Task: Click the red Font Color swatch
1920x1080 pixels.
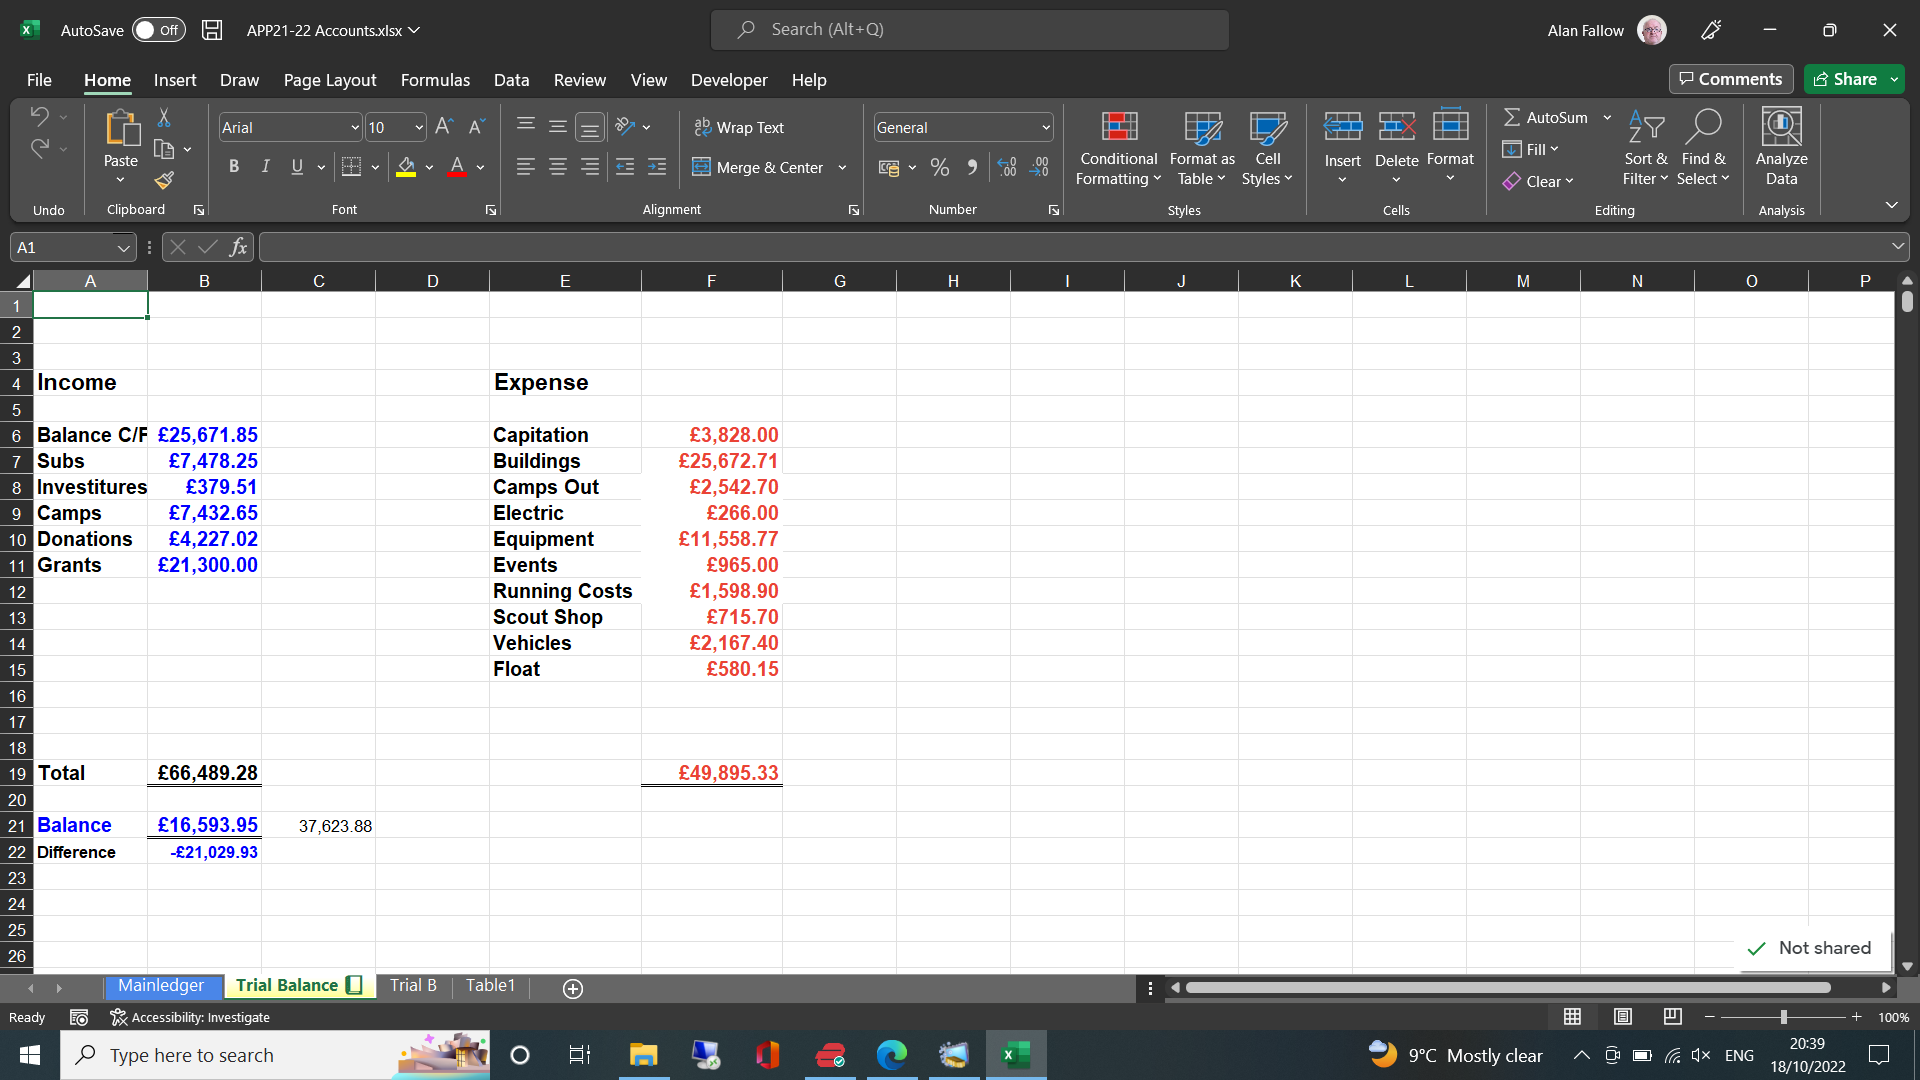Action: coord(457,167)
